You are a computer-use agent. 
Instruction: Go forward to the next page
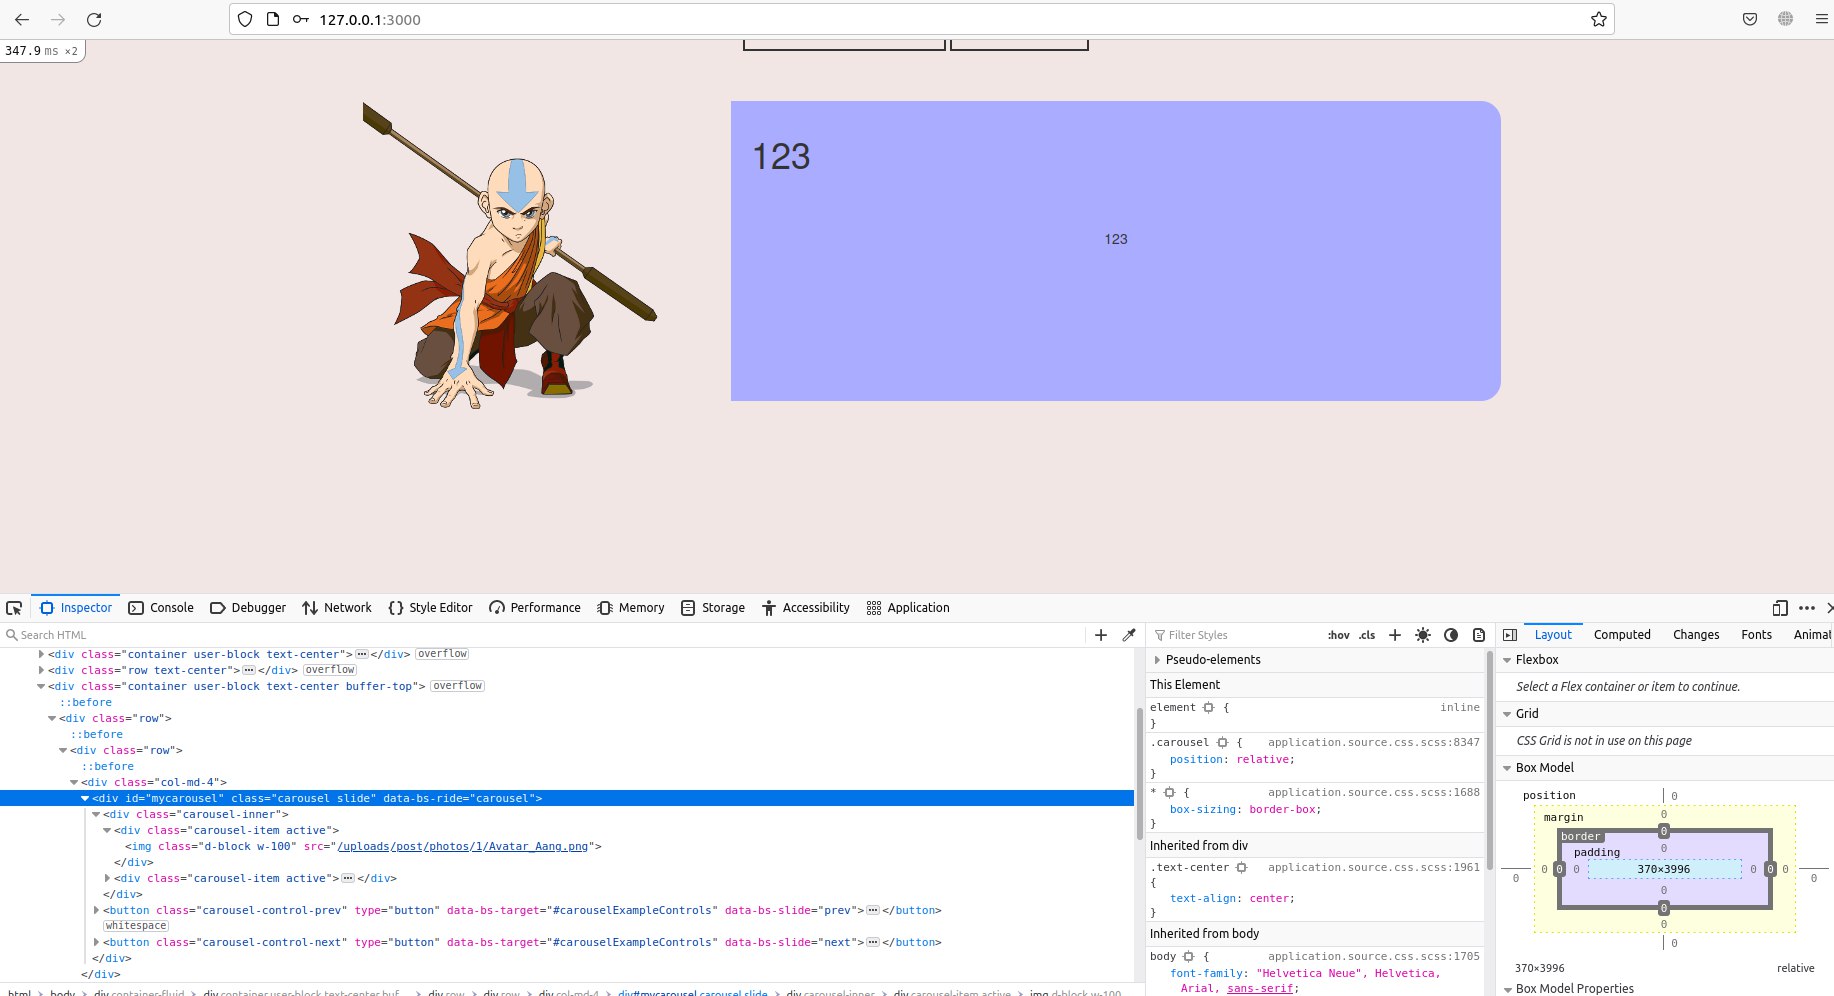click(58, 19)
